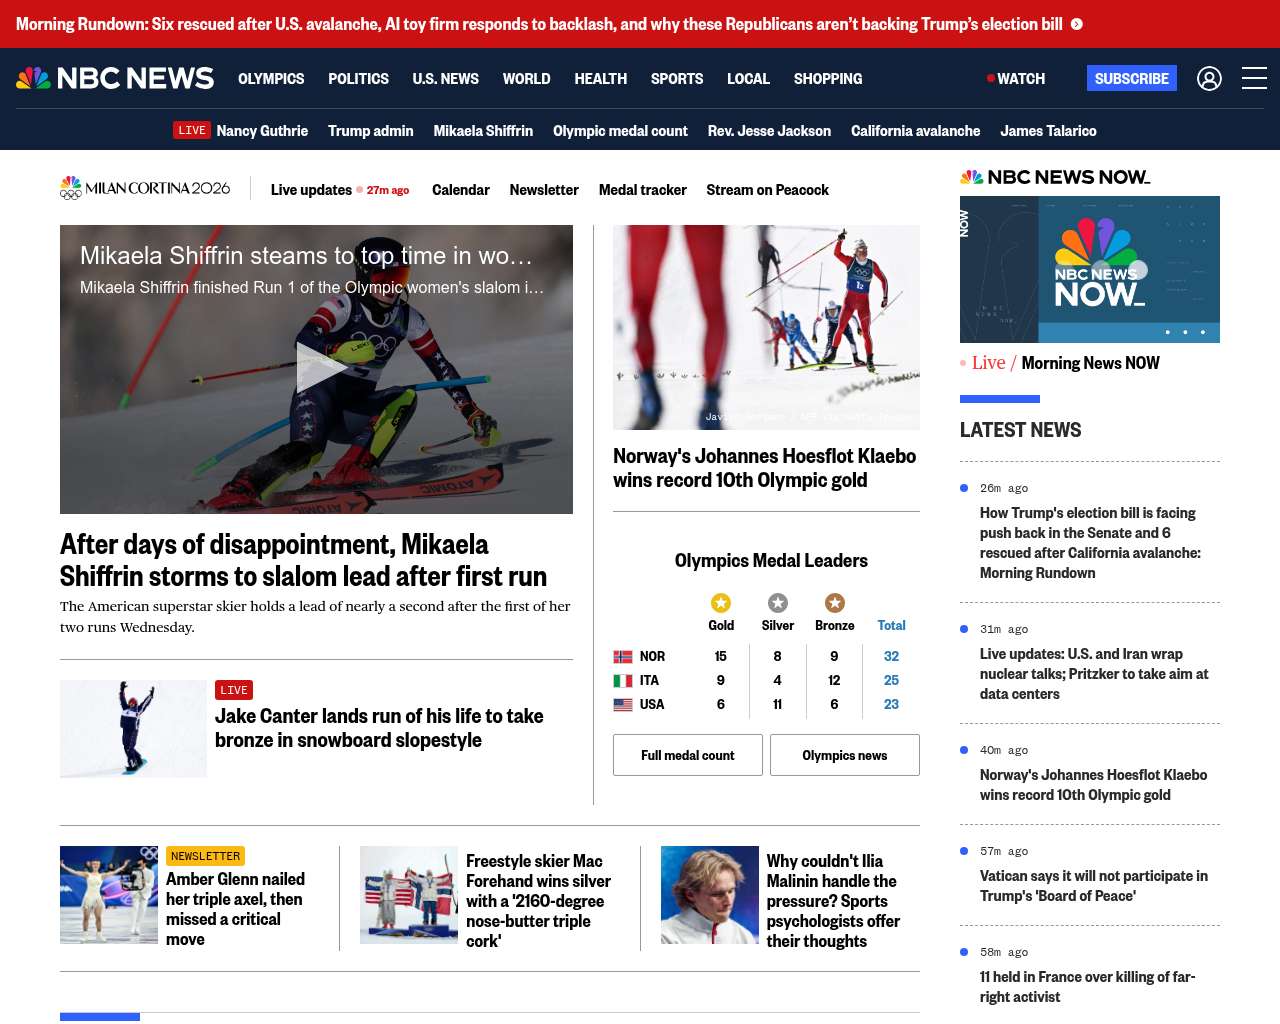
Task: Open the California avalanche trending topic
Action: [x=916, y=131]
